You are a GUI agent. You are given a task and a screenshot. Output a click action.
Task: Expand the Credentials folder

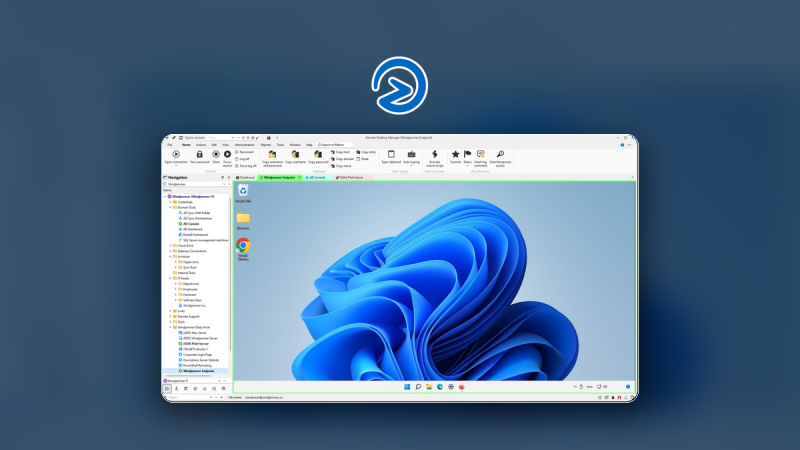coord(170,202)
